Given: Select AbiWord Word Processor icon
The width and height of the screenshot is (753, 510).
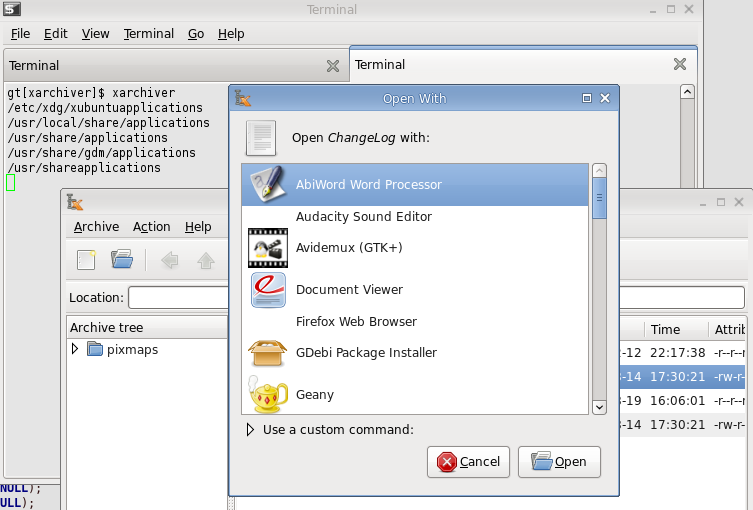Looking at the screenshot, I should 267,185.
